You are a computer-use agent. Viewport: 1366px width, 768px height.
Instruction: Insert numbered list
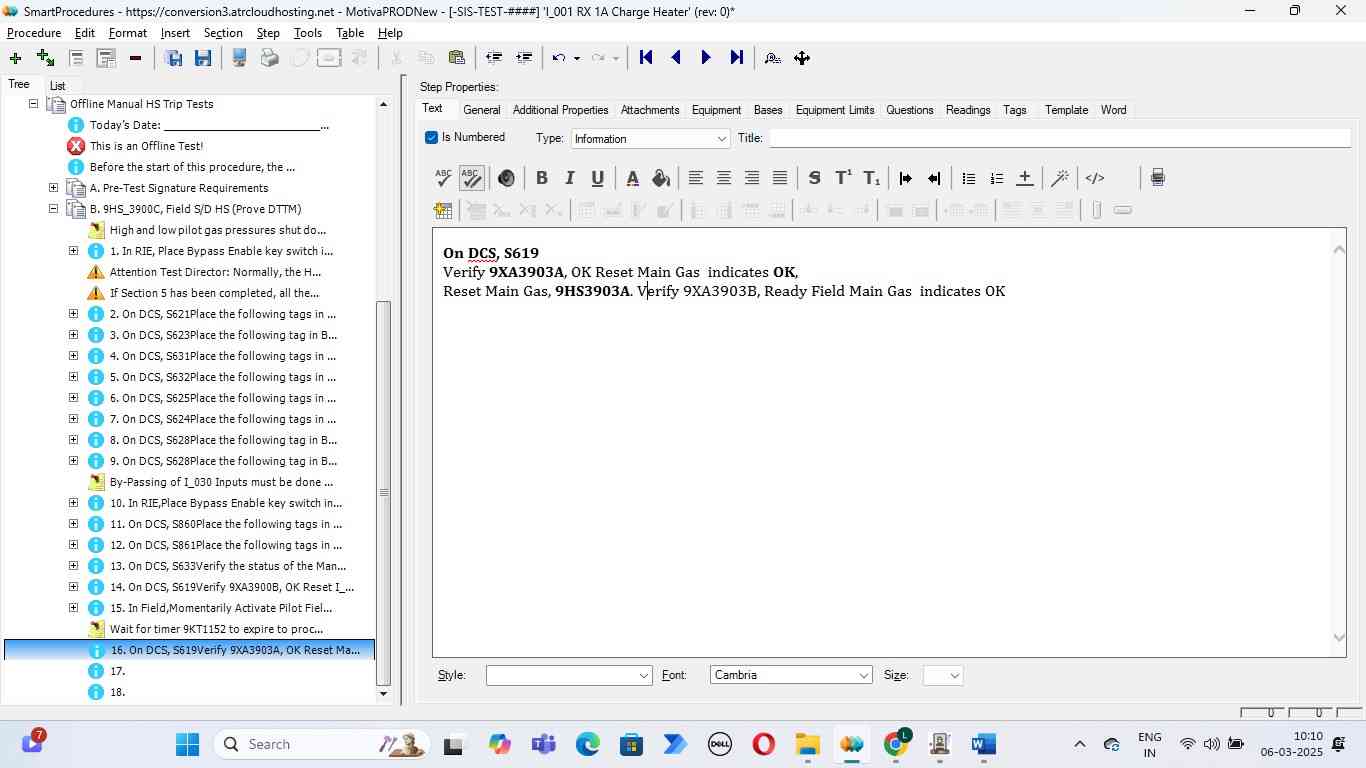(996, 178)
